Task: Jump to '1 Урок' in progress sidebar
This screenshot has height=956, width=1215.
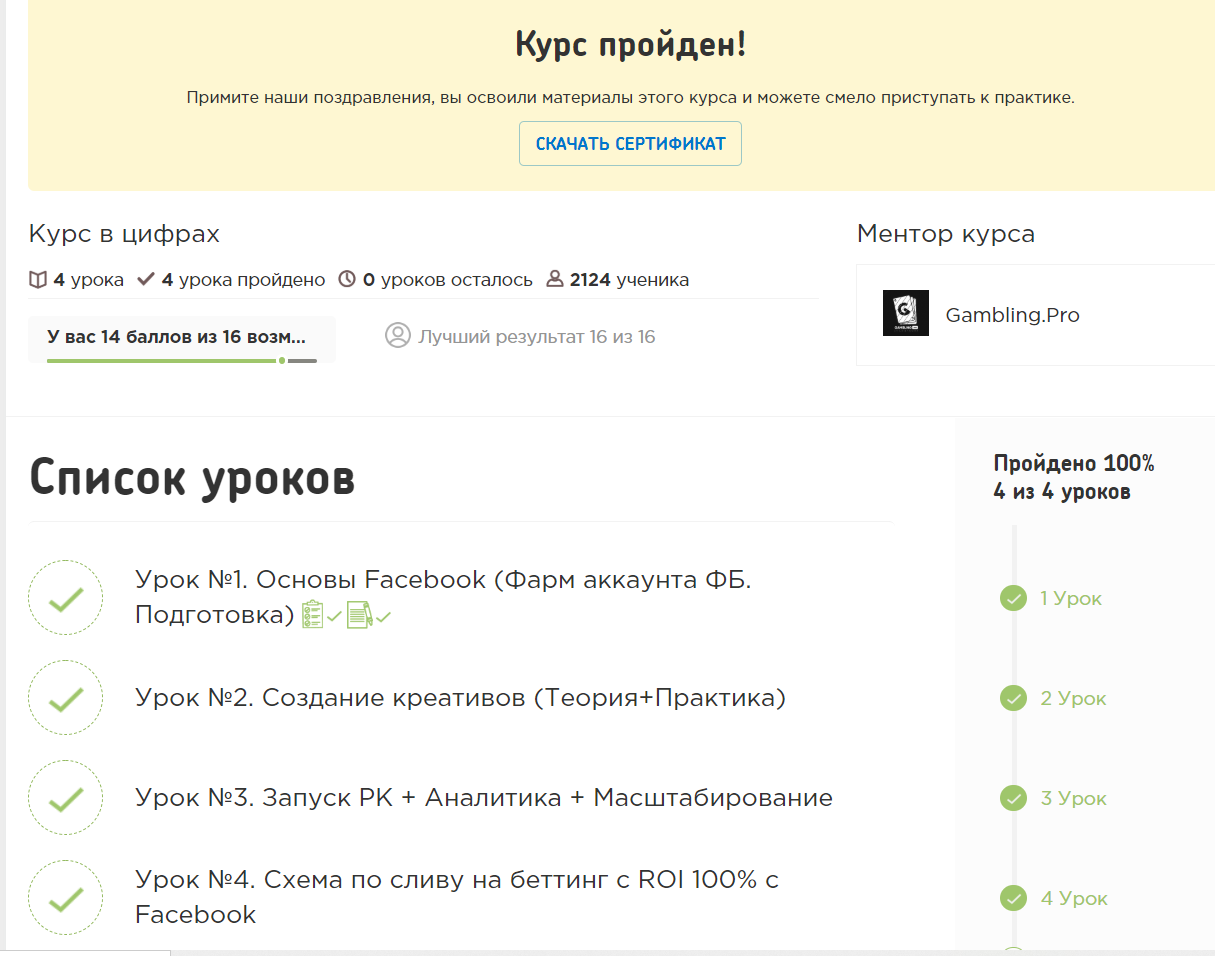Action: (1071, 599)
